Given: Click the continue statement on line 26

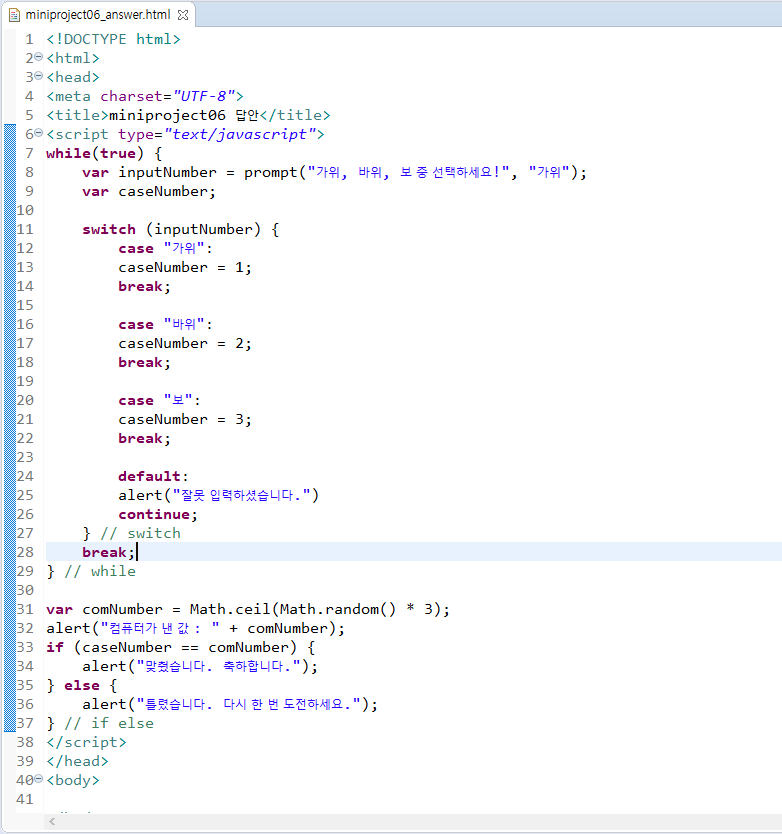Looking at the screenshot, I should 157,514.
